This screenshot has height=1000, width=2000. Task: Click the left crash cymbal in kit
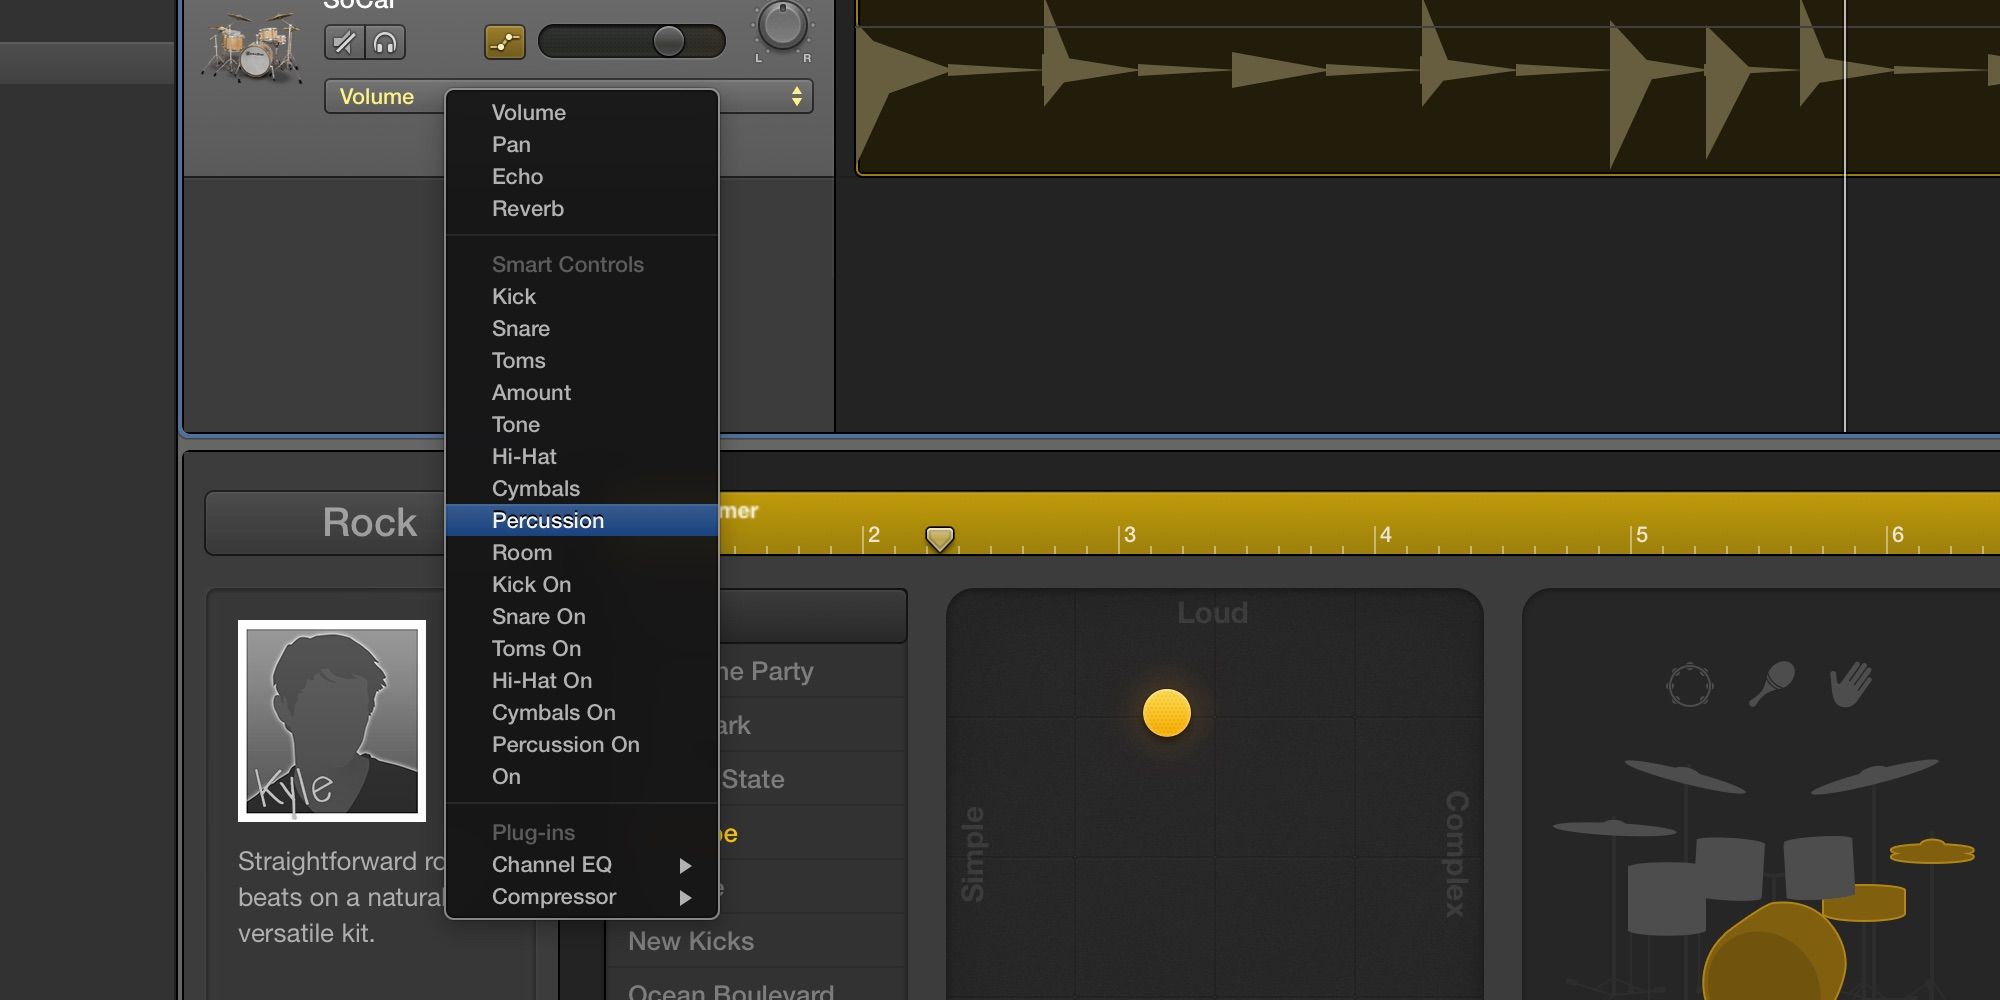(1685, 776)
